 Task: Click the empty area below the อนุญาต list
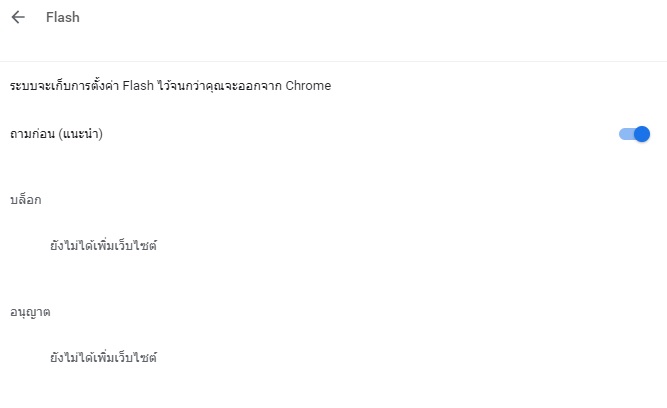pos(333,390)
